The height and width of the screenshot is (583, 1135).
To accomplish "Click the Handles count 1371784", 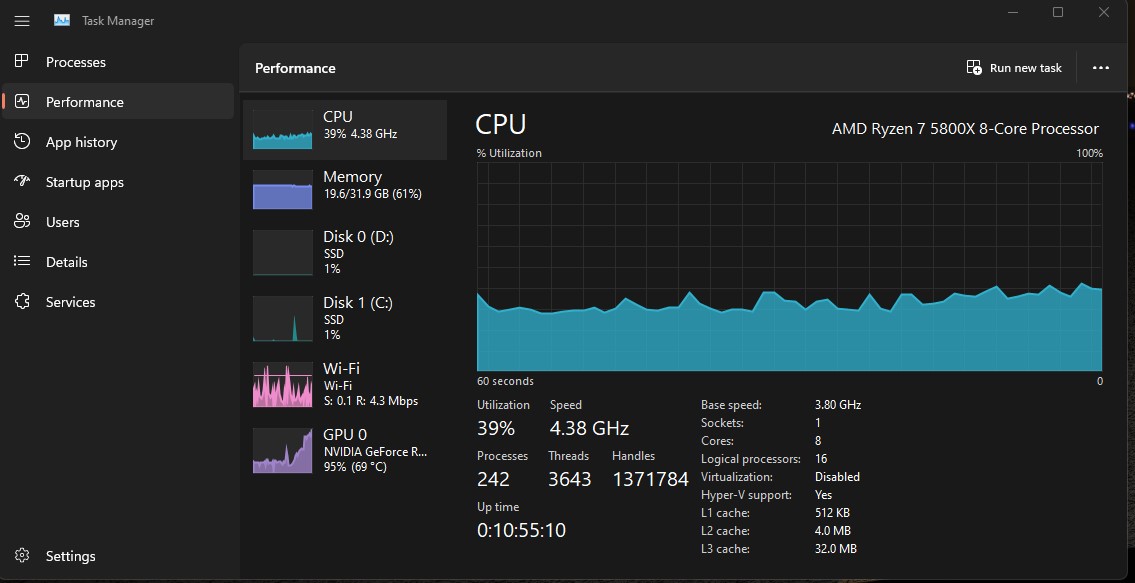I will tap(650, 479).
